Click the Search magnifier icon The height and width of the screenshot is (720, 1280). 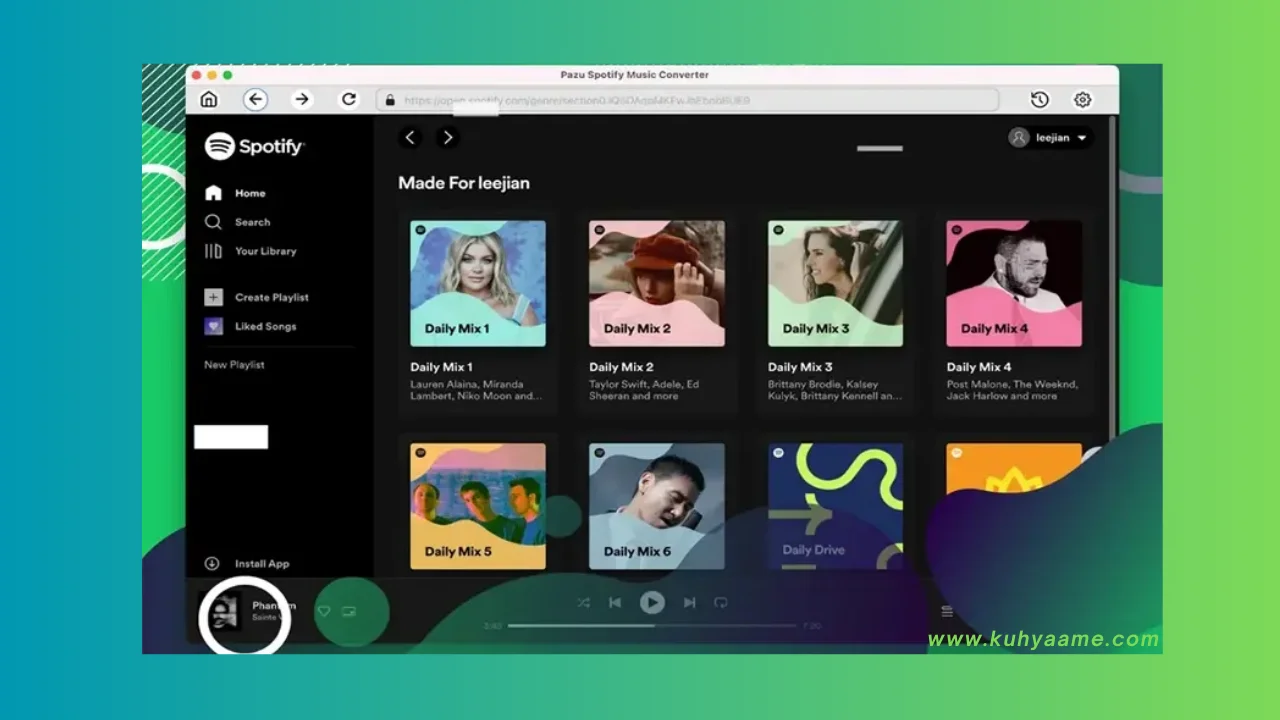213,222
